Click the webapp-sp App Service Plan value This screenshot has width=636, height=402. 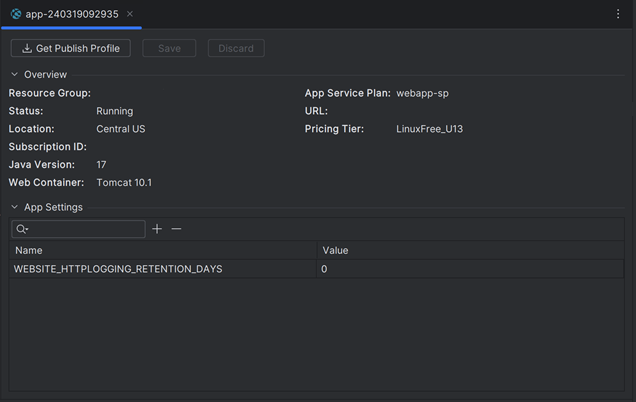pyautogui.click(x=422, y=93)
